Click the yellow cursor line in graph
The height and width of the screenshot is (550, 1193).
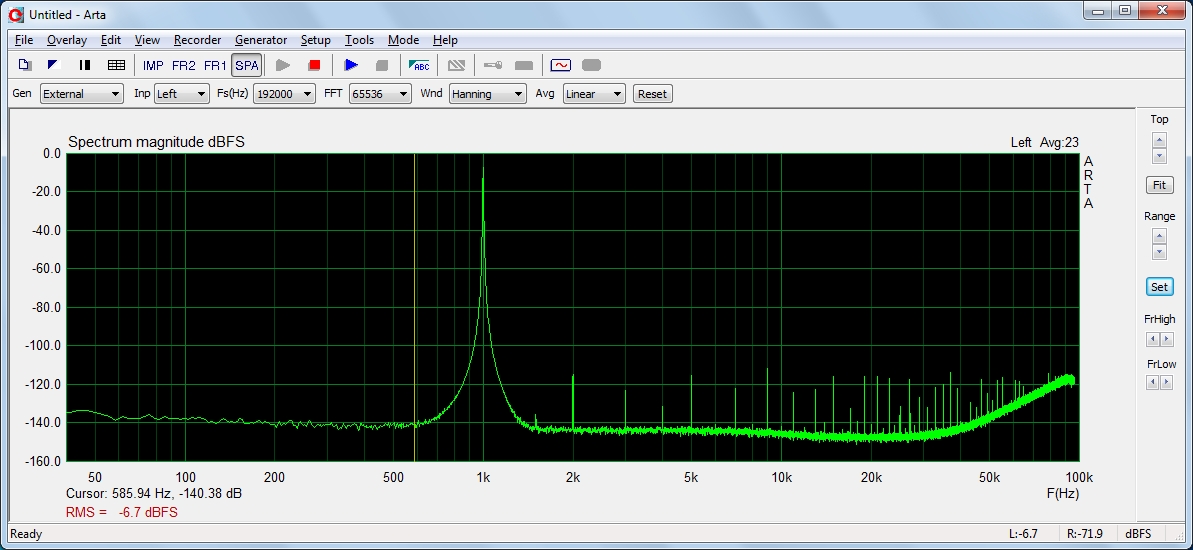pos(414,307)
